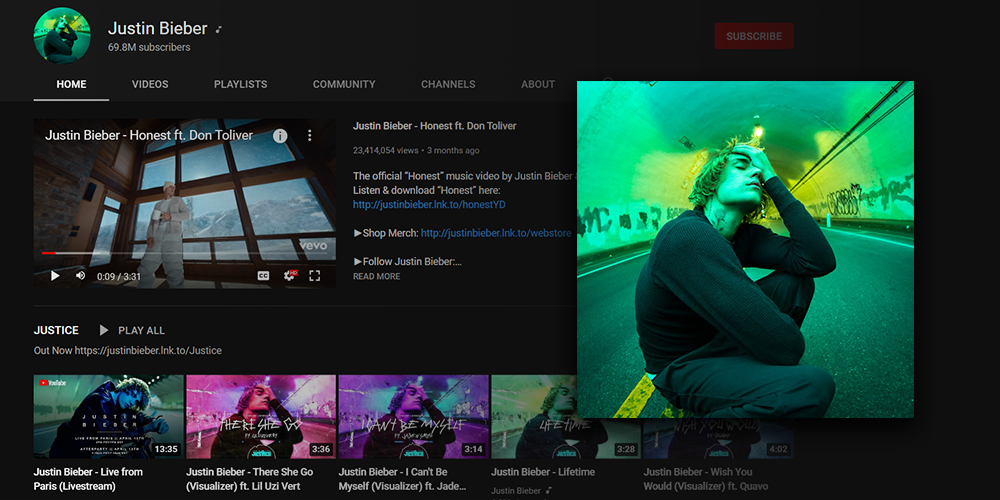Open the Lifetime video thumbnail
Screen dimensions: 1000x500
pos(533,417)
